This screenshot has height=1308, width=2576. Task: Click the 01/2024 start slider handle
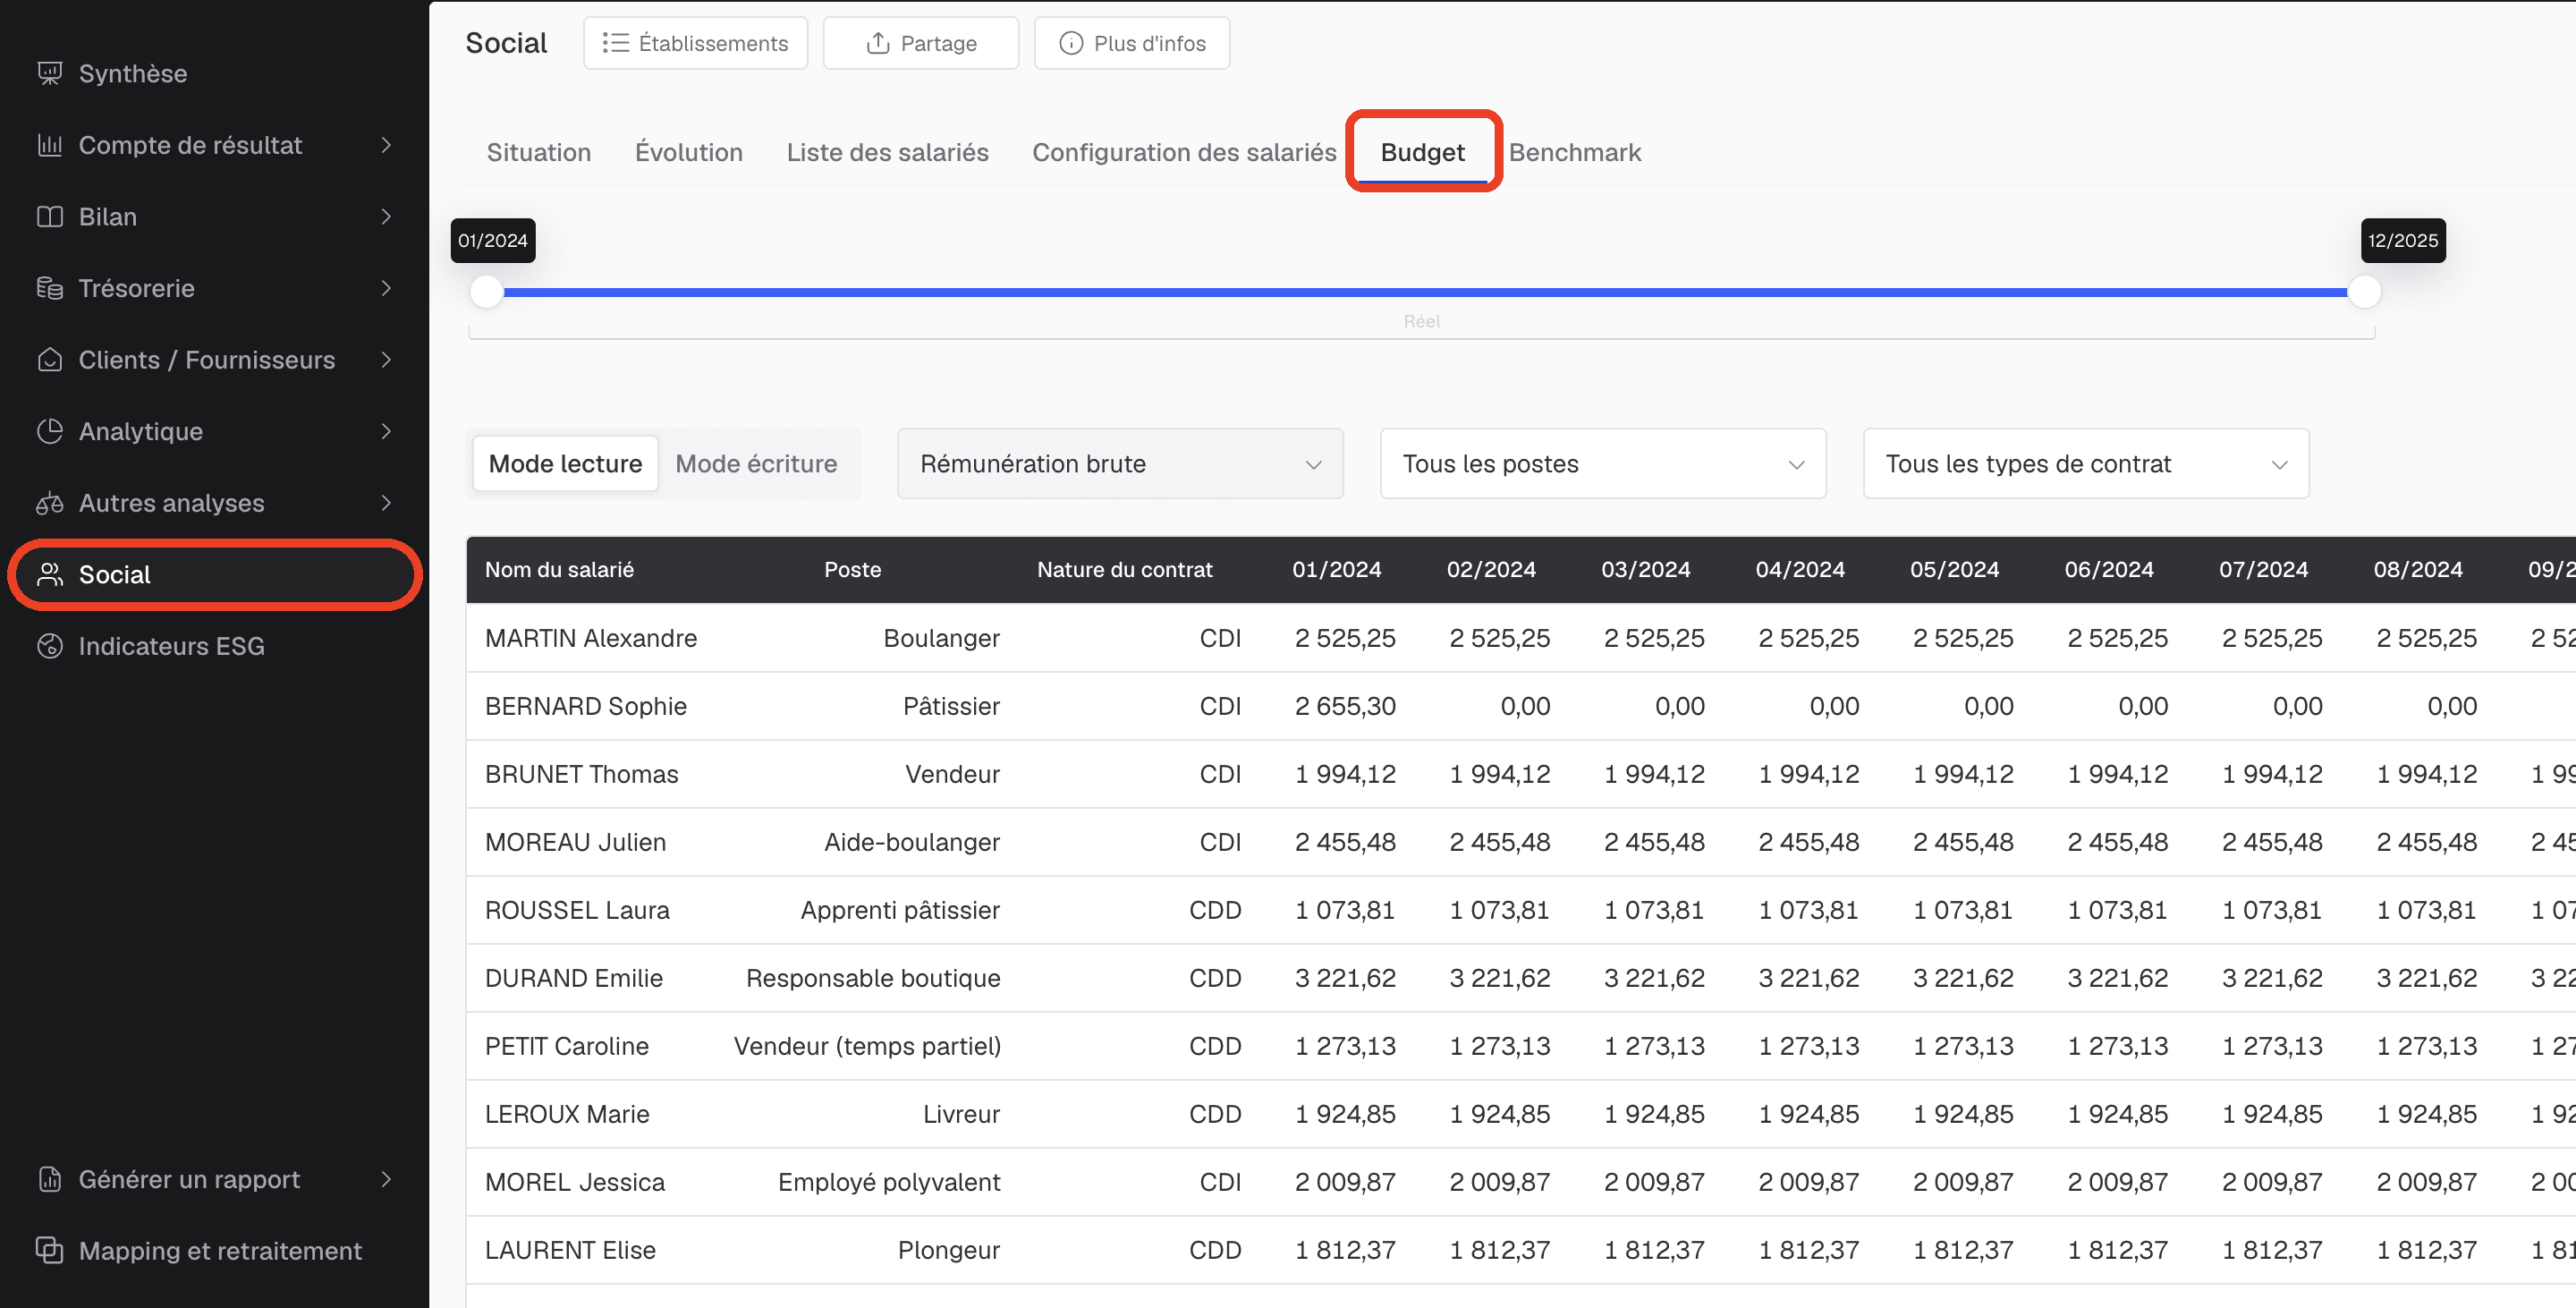[x=487, y=292]
